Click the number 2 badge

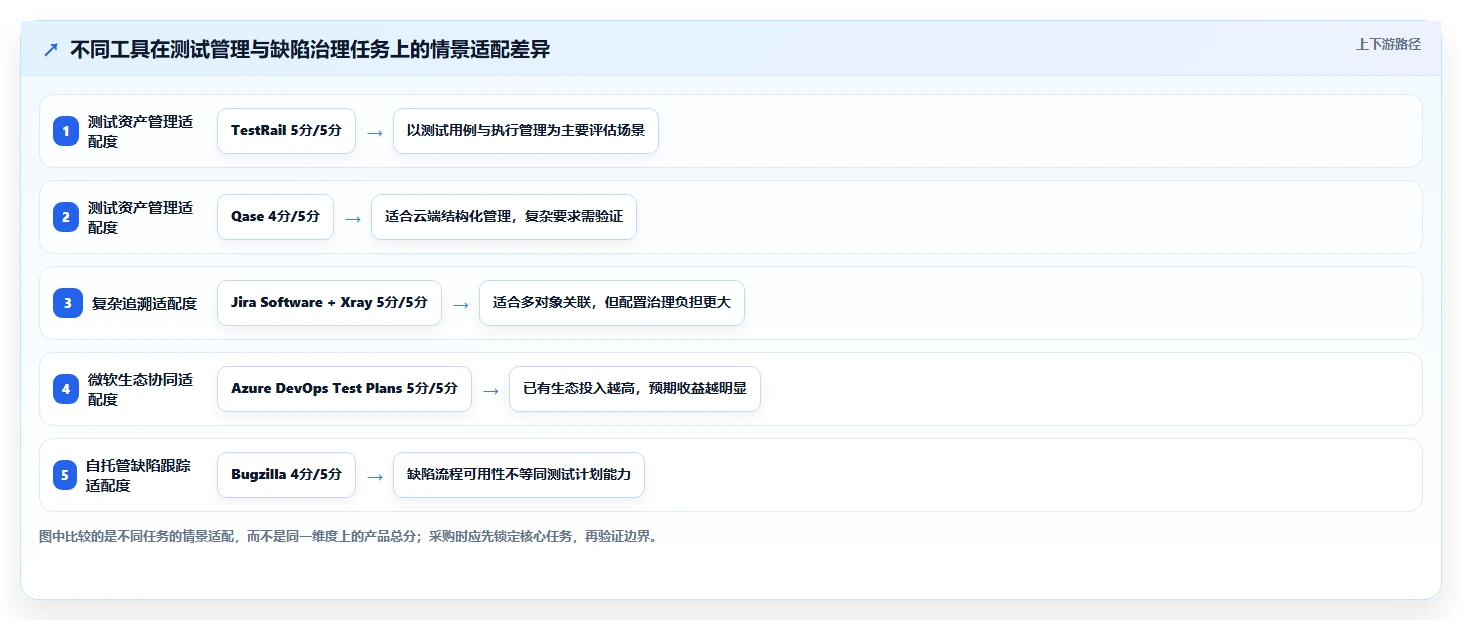pyautogui.click(x=66, y=217)
